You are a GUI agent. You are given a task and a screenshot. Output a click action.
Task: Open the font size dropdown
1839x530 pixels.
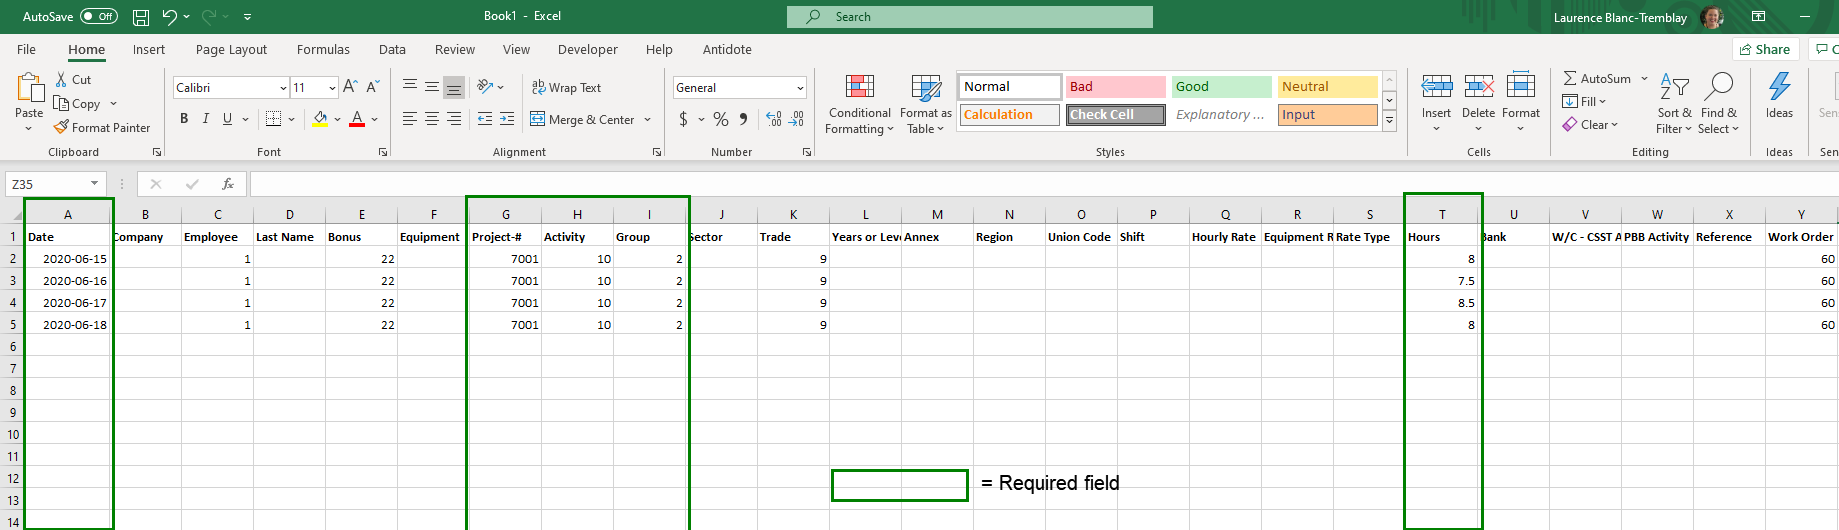tap(332, 88)
